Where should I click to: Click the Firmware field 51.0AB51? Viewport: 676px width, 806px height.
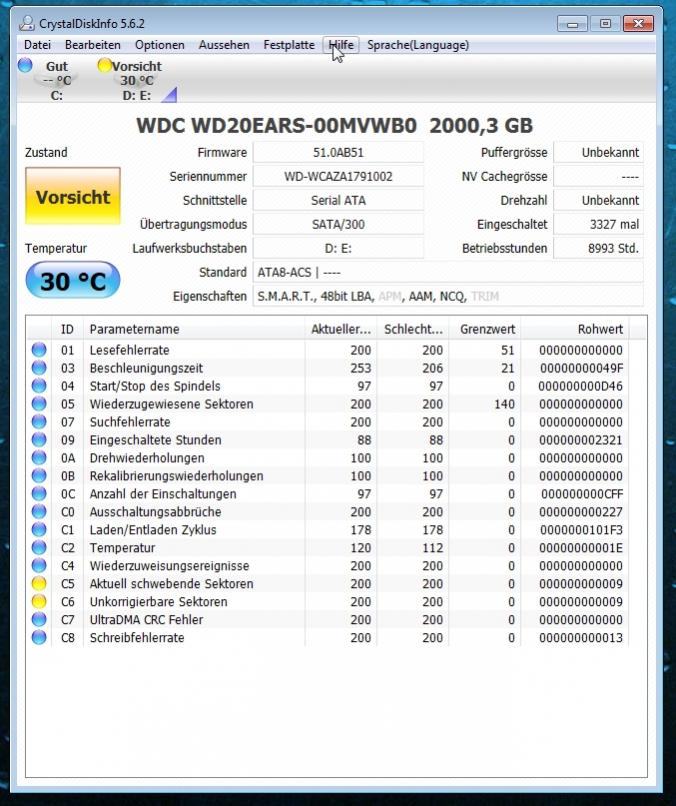tap(338, 153)
